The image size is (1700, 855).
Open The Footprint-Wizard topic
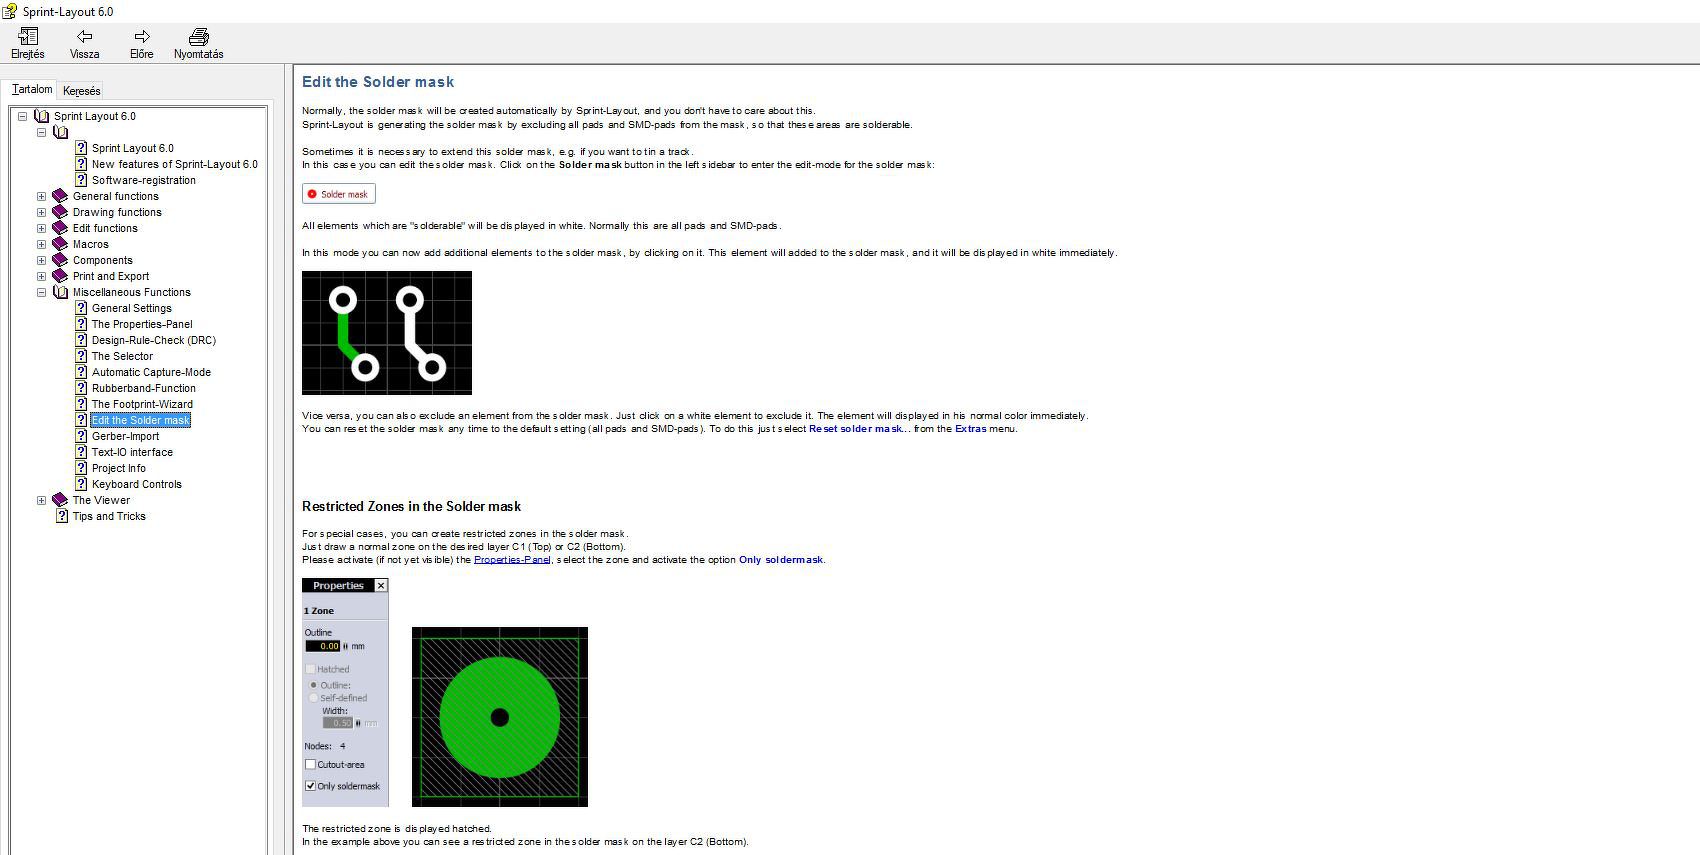tap(142, 404)
